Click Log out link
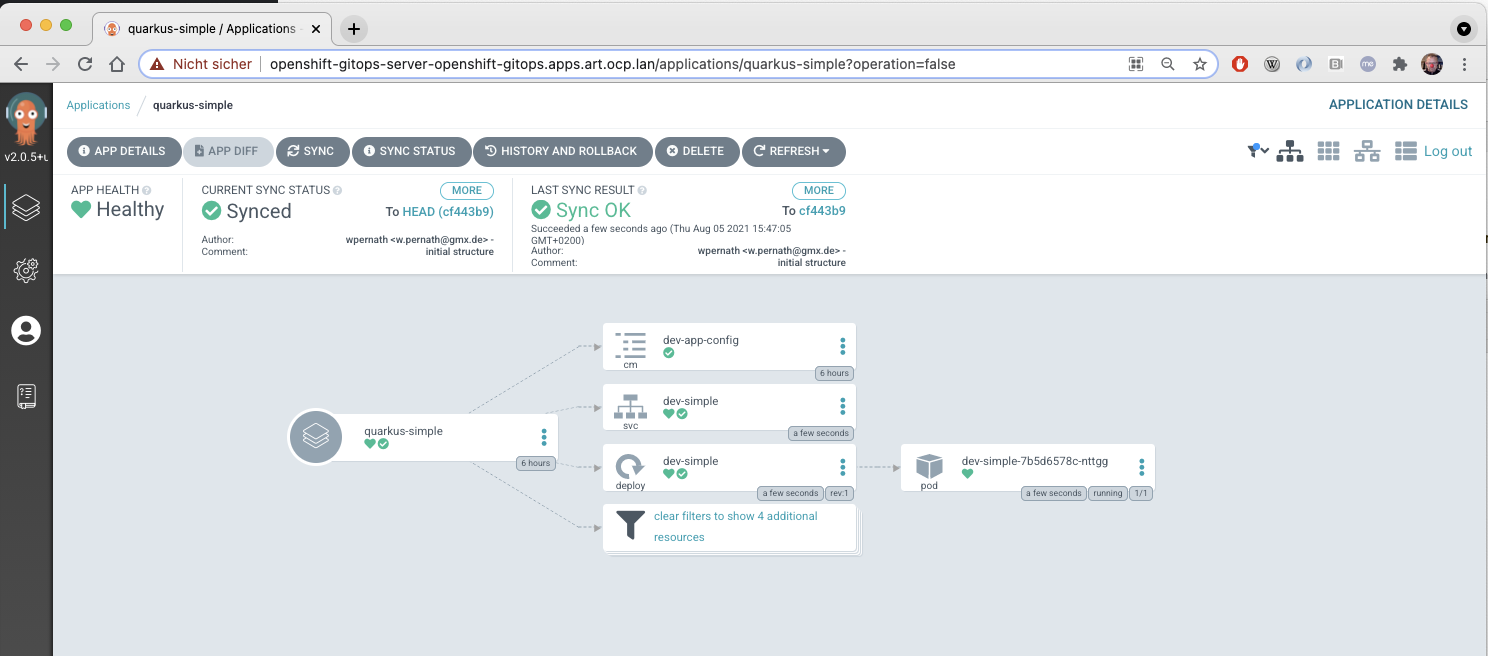 click(x=1448, y=151)
